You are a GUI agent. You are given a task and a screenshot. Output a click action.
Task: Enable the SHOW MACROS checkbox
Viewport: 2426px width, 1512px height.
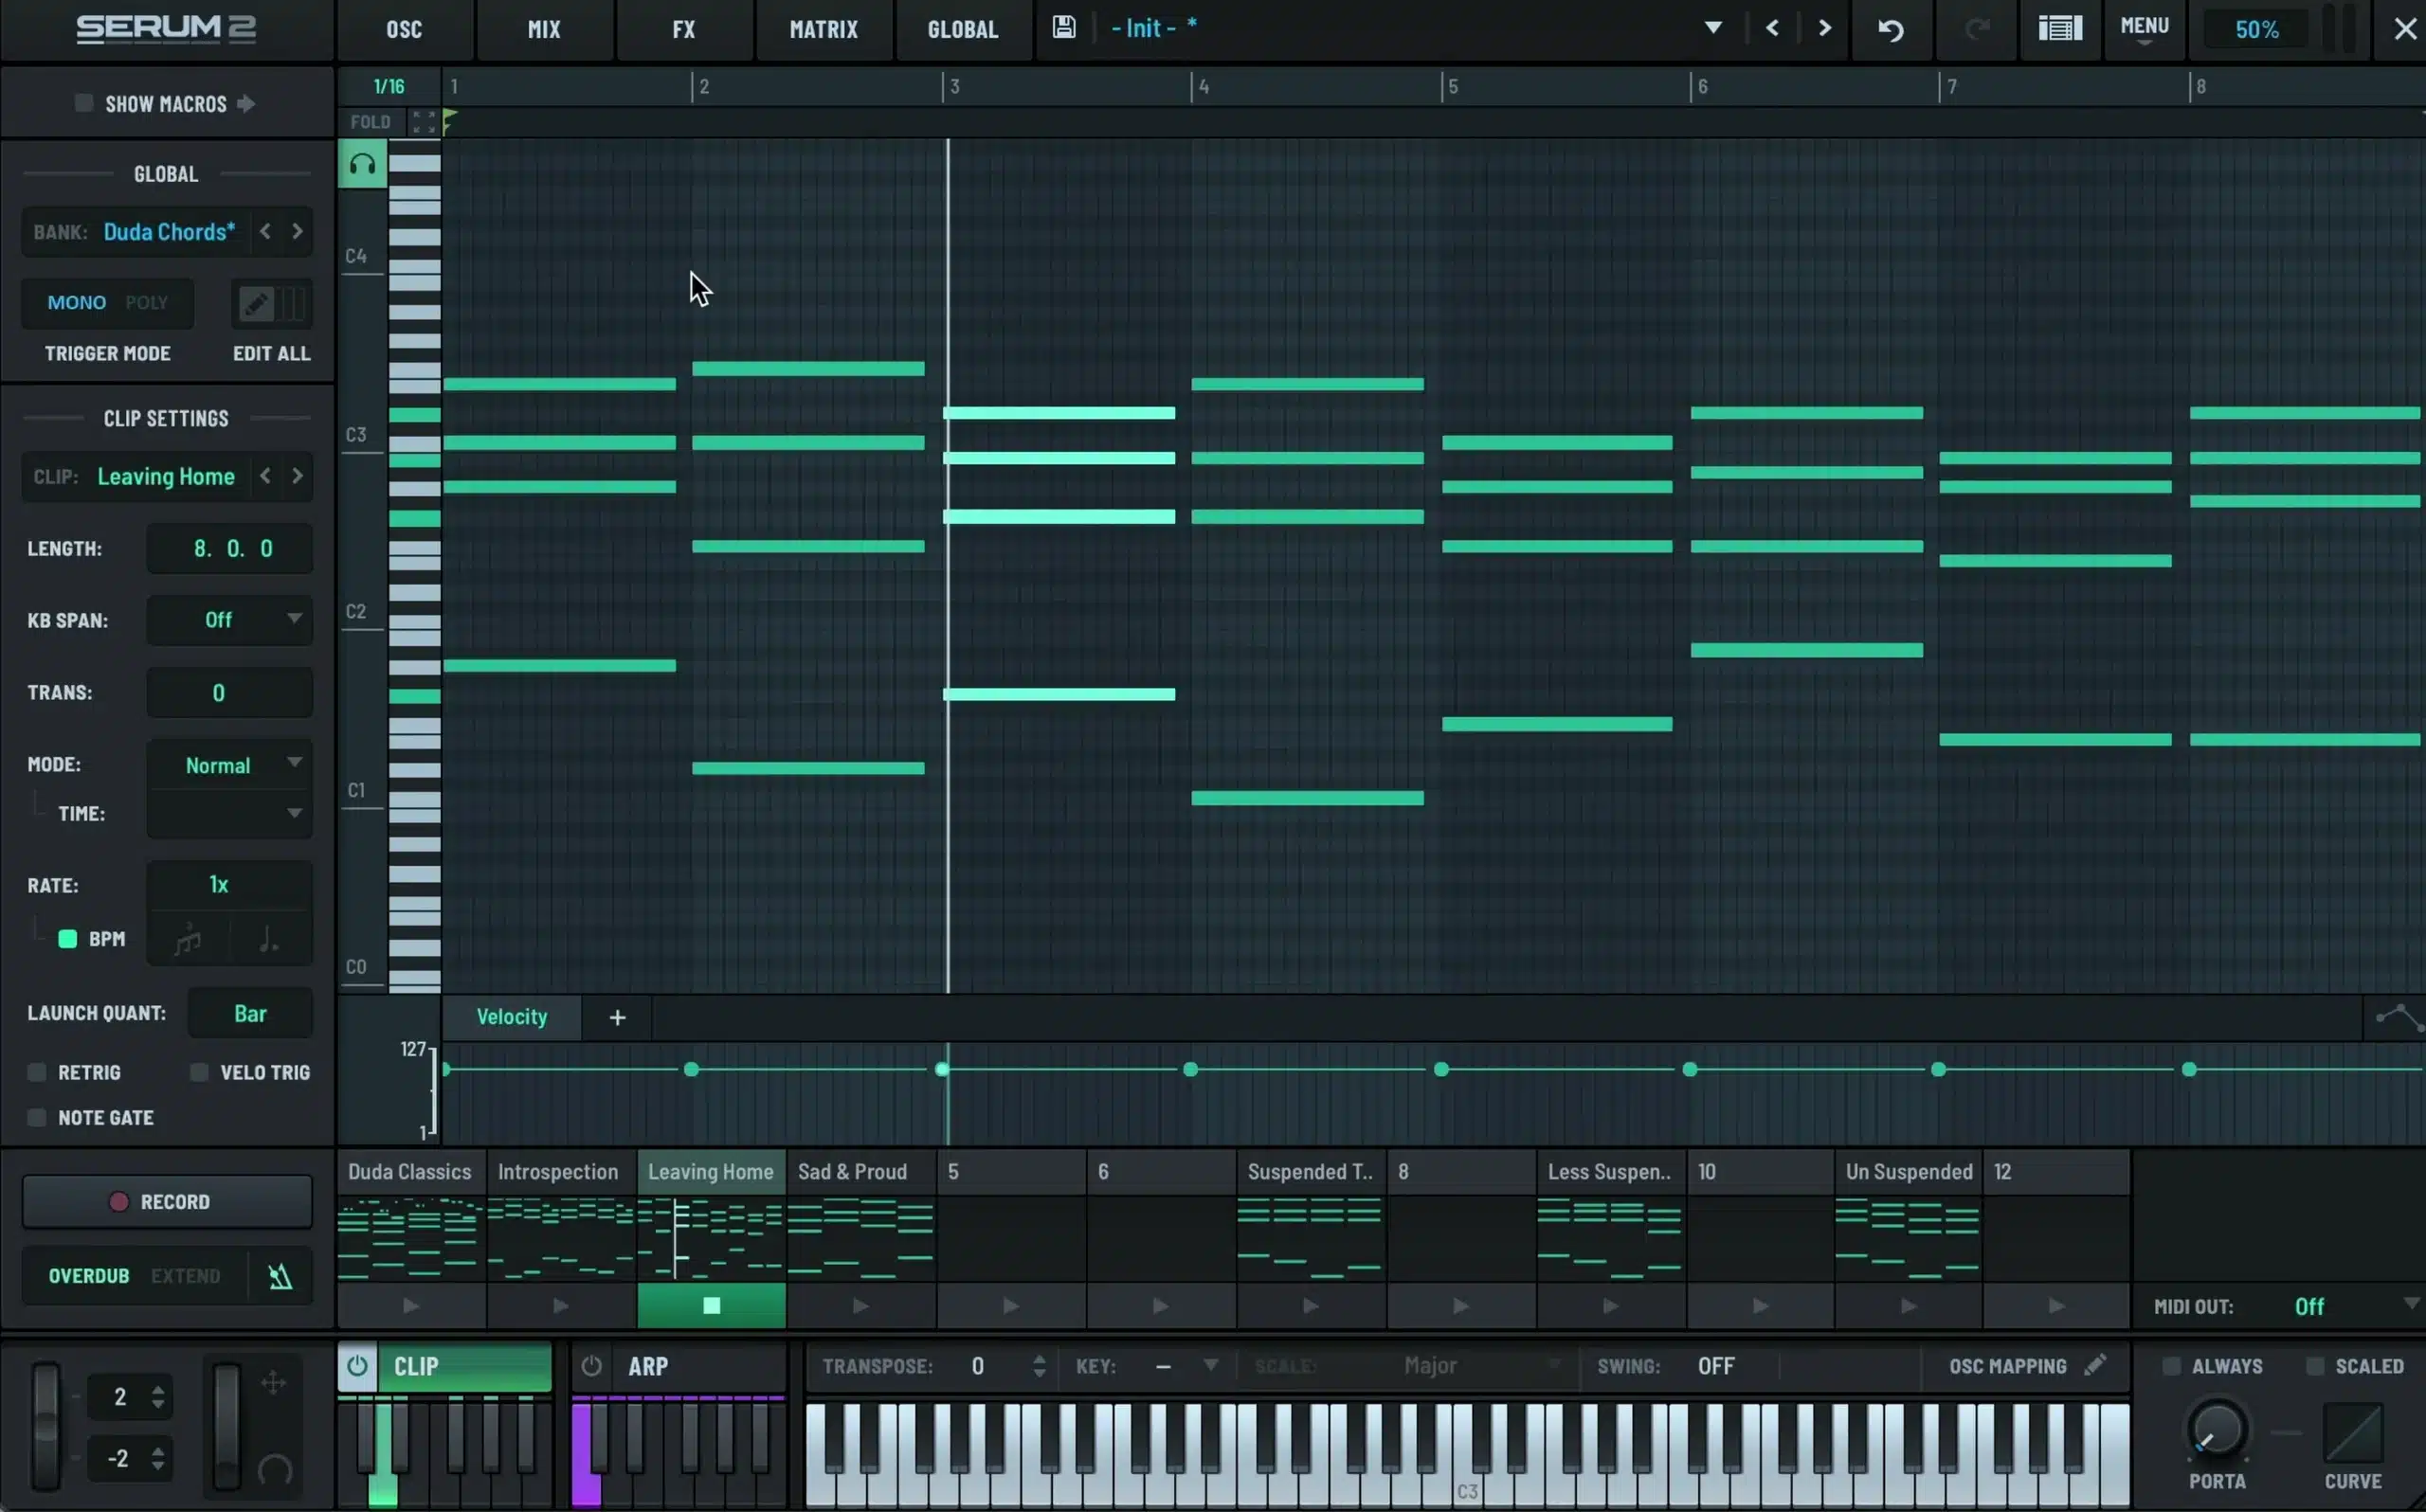click(84, 103)
